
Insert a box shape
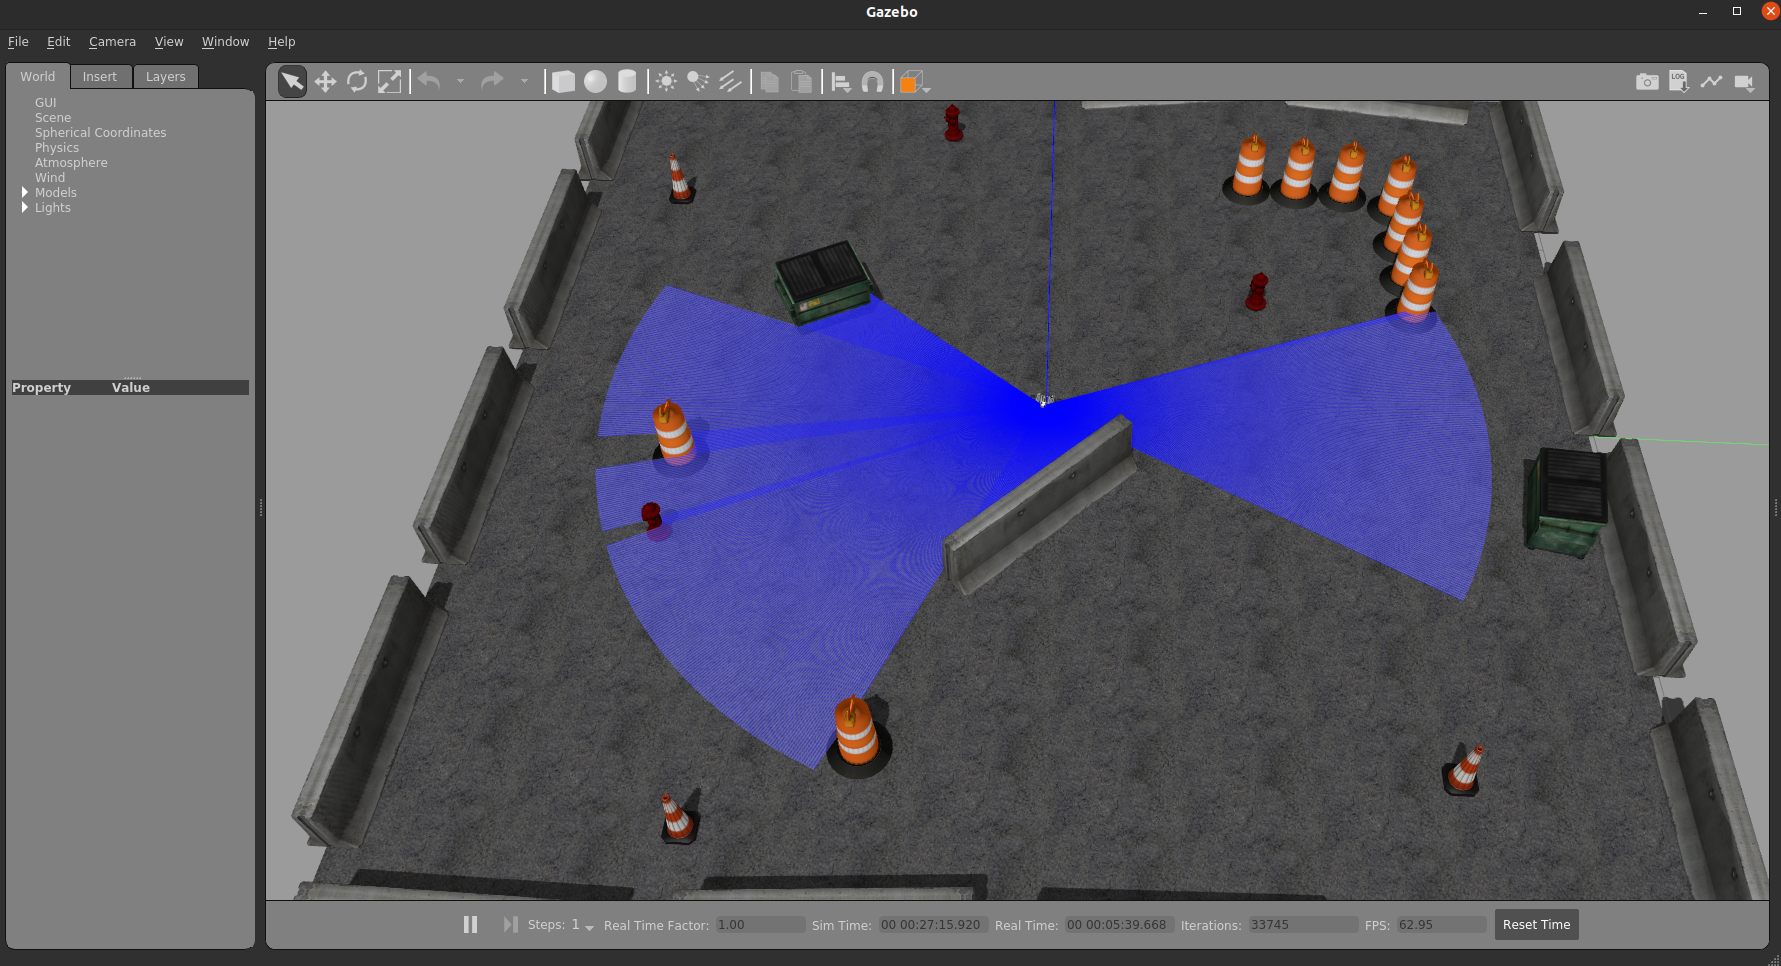pos(564,82)
